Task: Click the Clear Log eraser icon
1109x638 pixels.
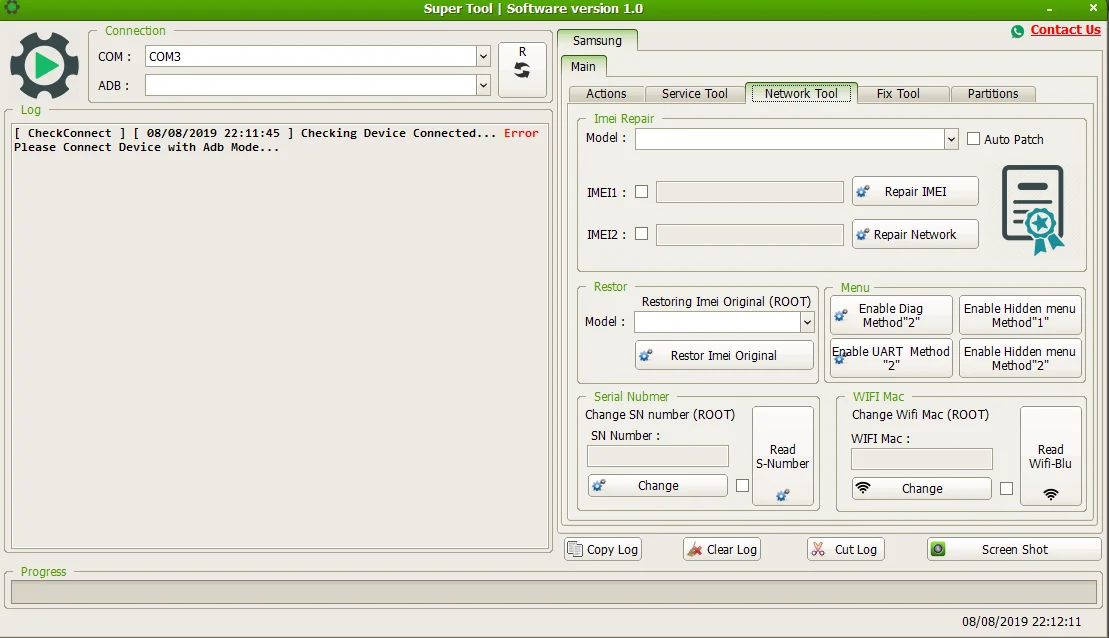Action: [695, 549]
